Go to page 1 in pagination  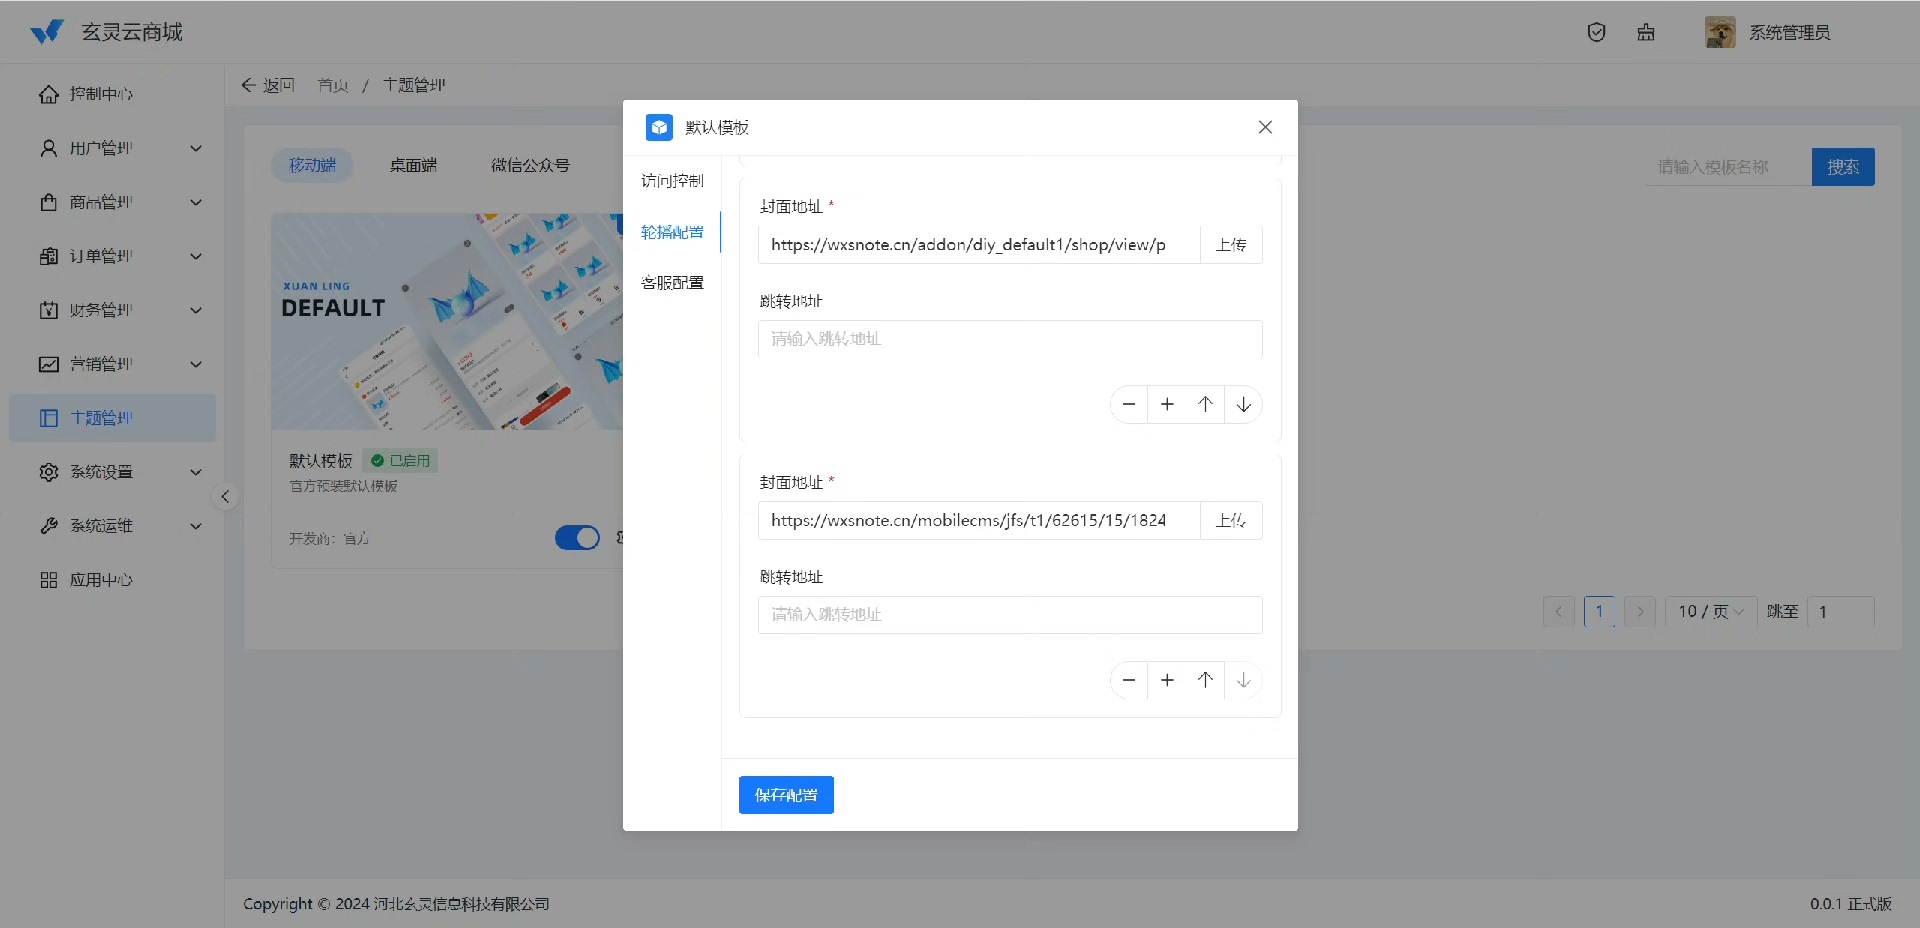click(1599, 611)
